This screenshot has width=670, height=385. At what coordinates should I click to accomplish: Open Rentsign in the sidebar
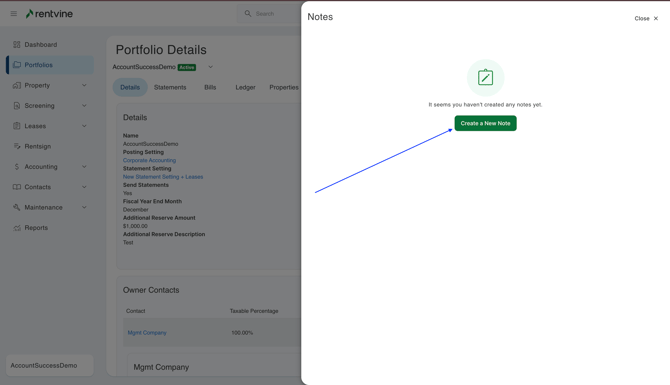(50, 146)
